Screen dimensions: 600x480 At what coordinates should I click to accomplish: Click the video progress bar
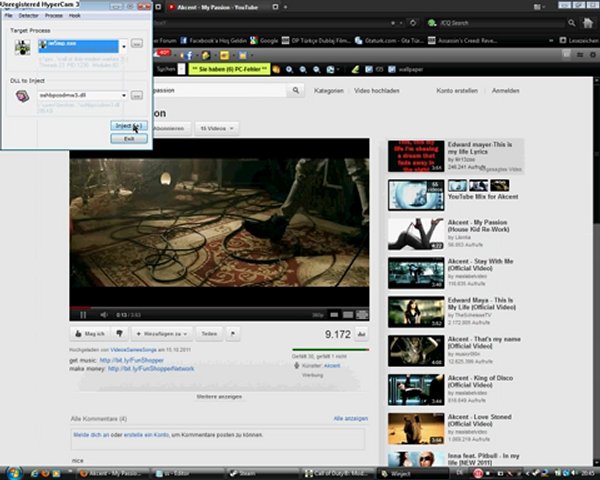click(x=220, y=305)
